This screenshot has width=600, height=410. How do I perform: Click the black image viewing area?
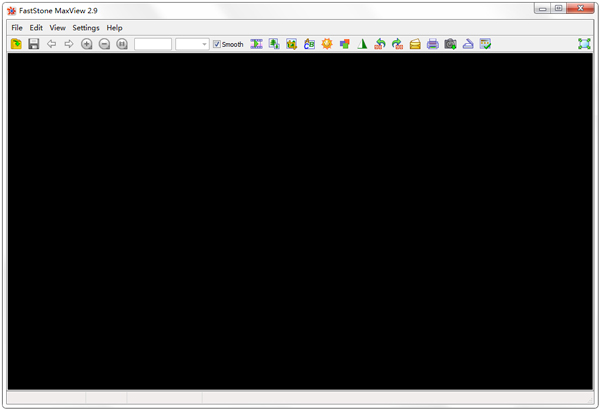300,220
